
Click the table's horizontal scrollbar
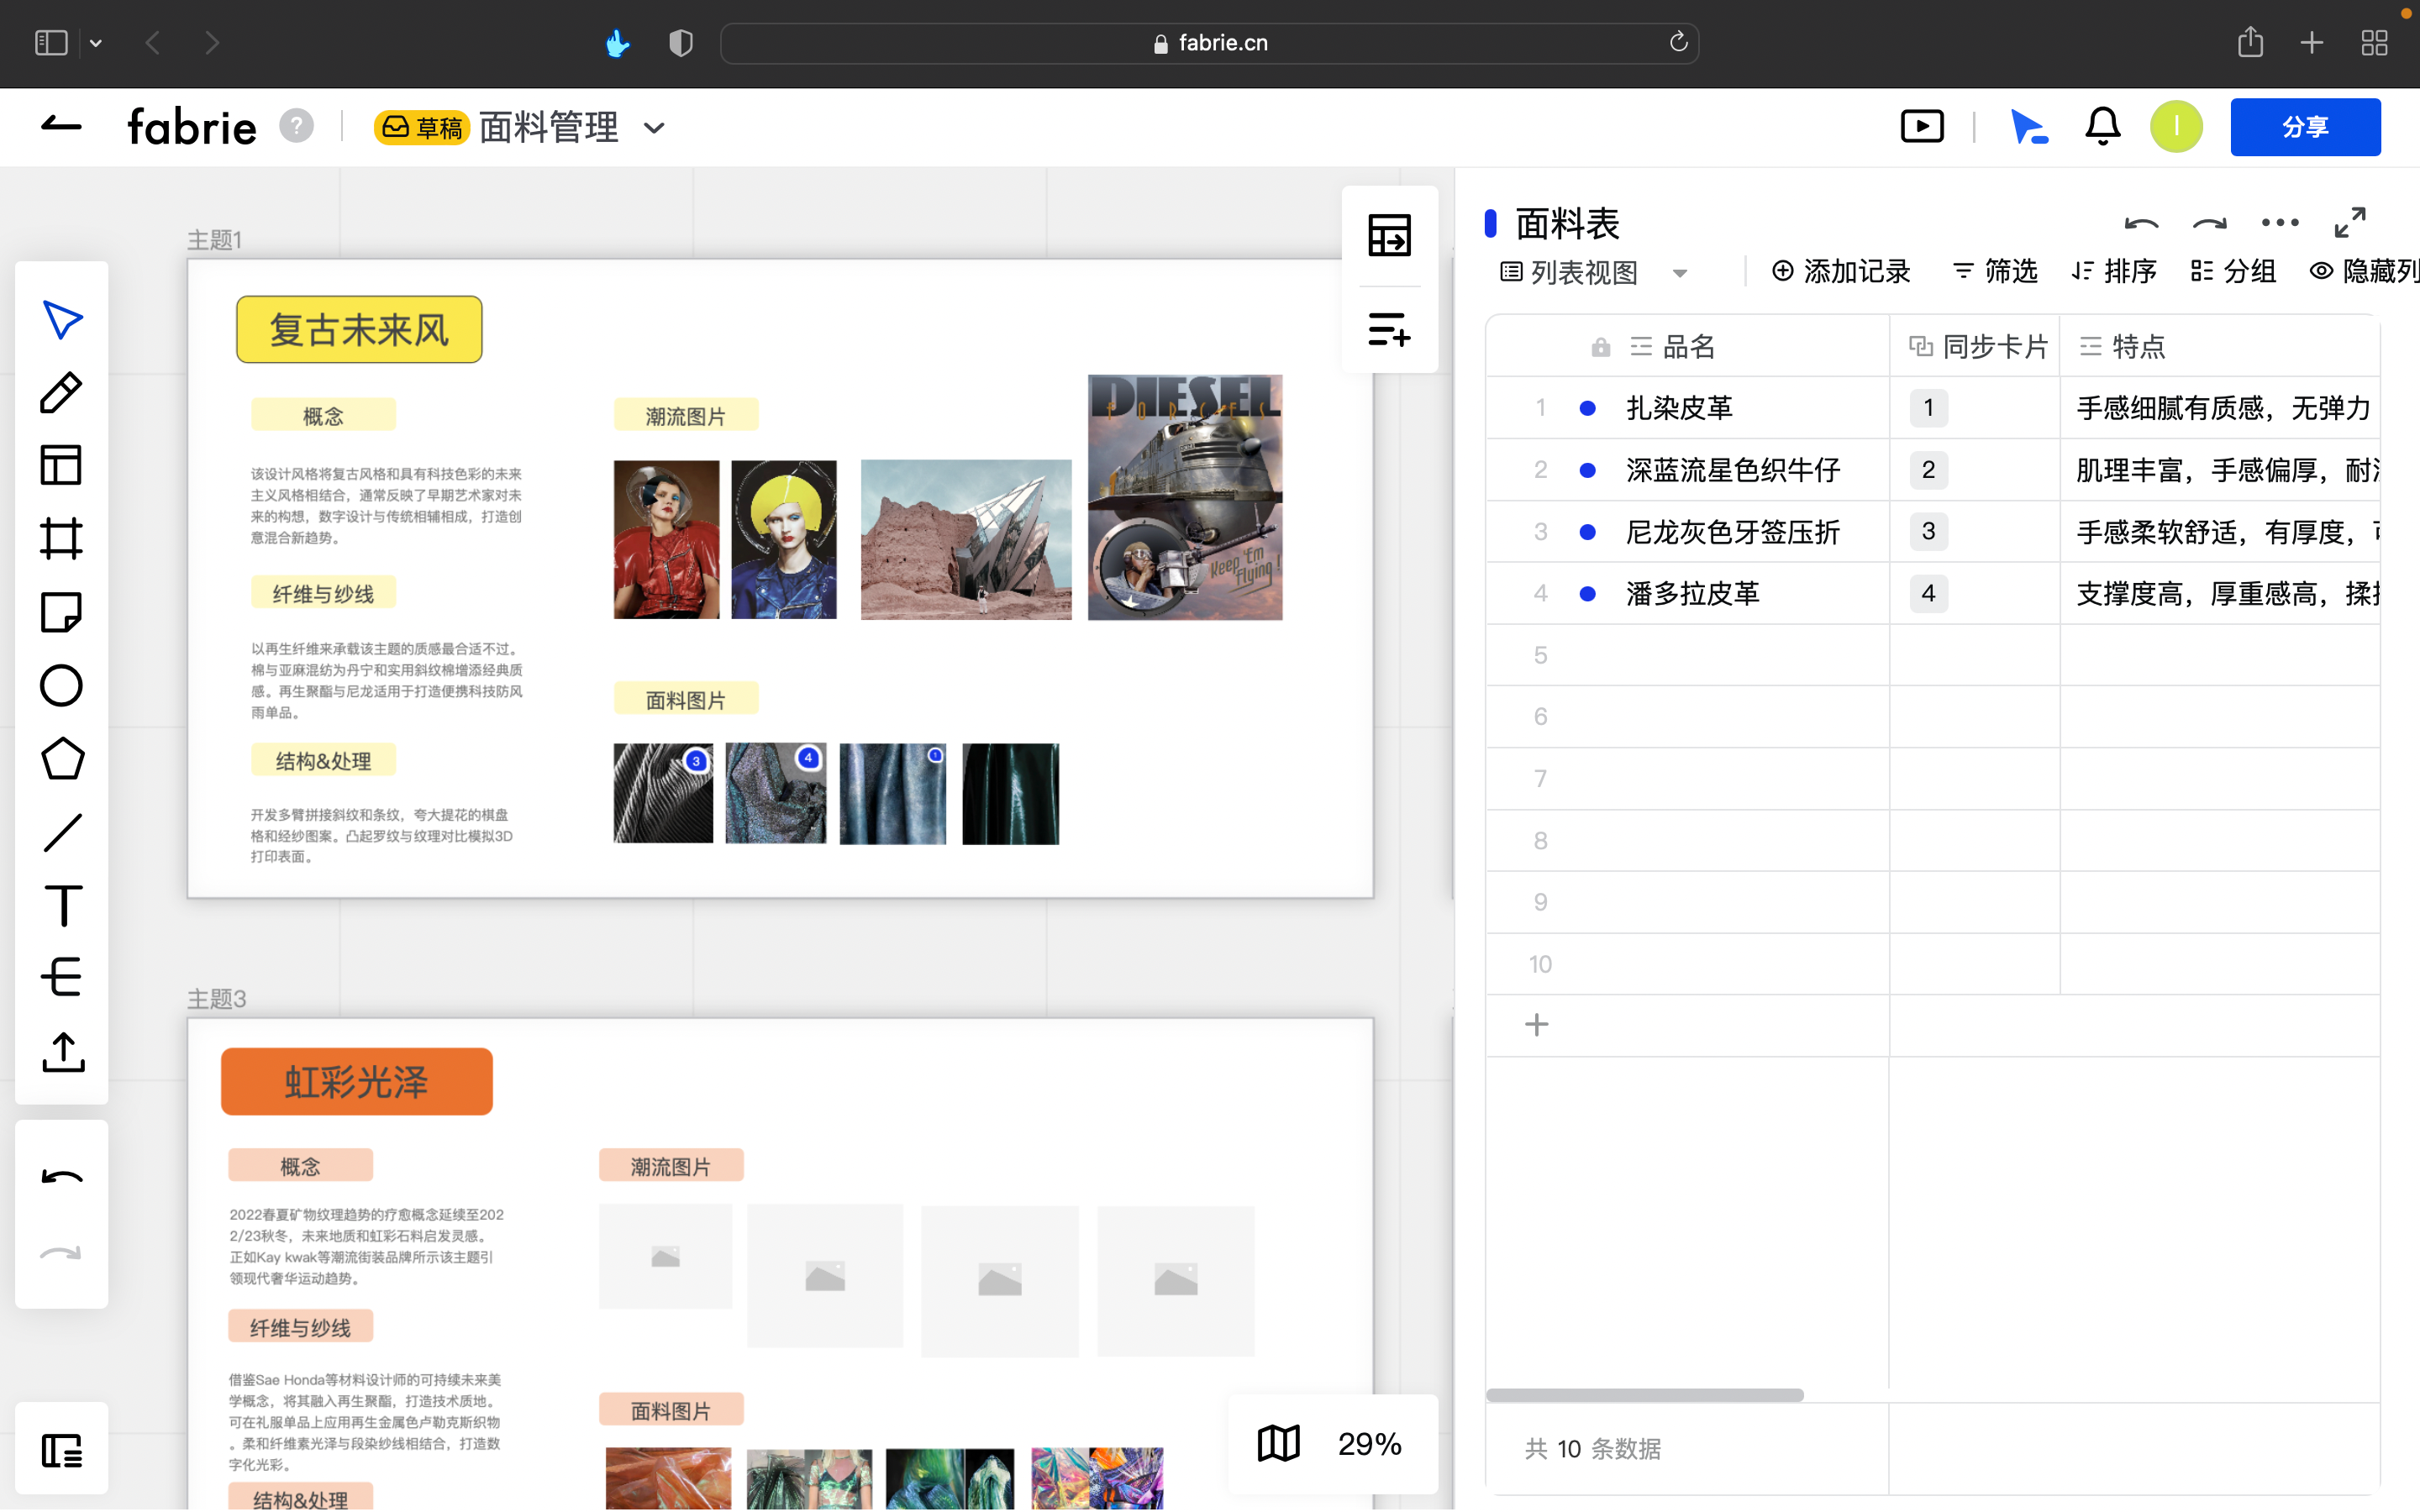coord(1644,1394)
